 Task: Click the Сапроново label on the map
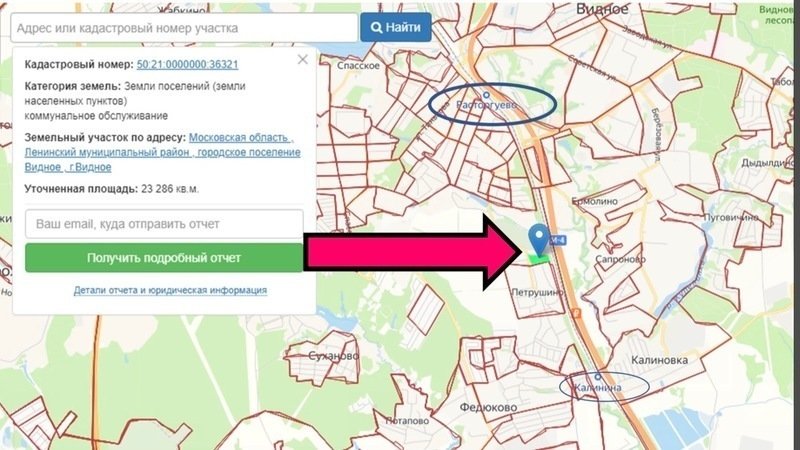[x=620, y=259]
